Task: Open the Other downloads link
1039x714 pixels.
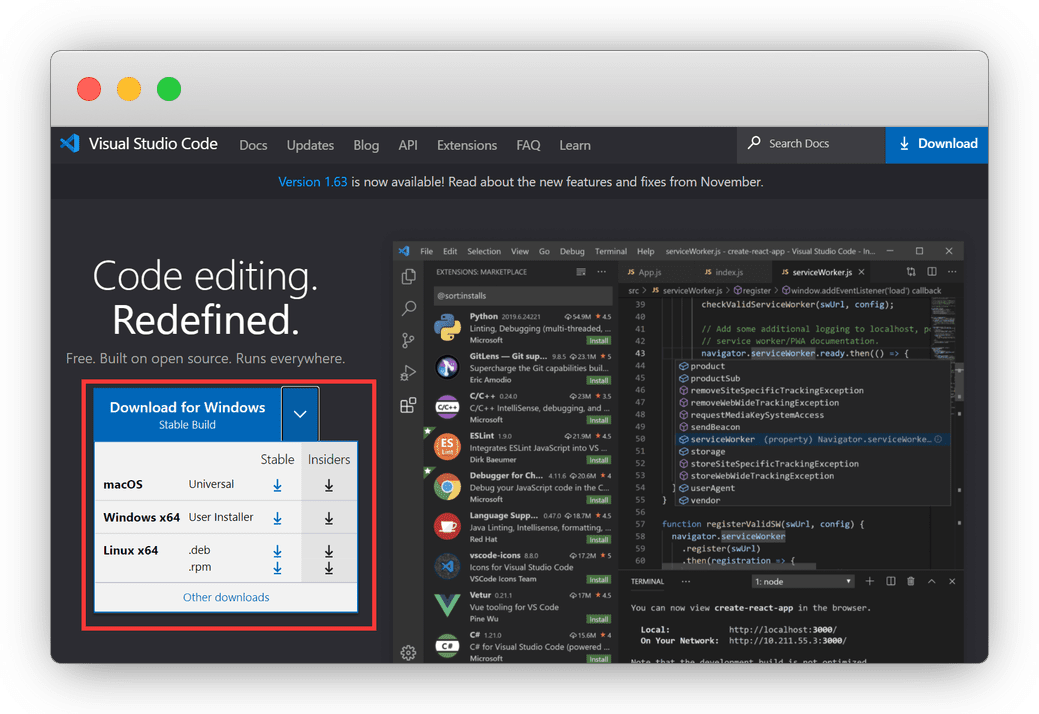Action: tap(226, 597)
